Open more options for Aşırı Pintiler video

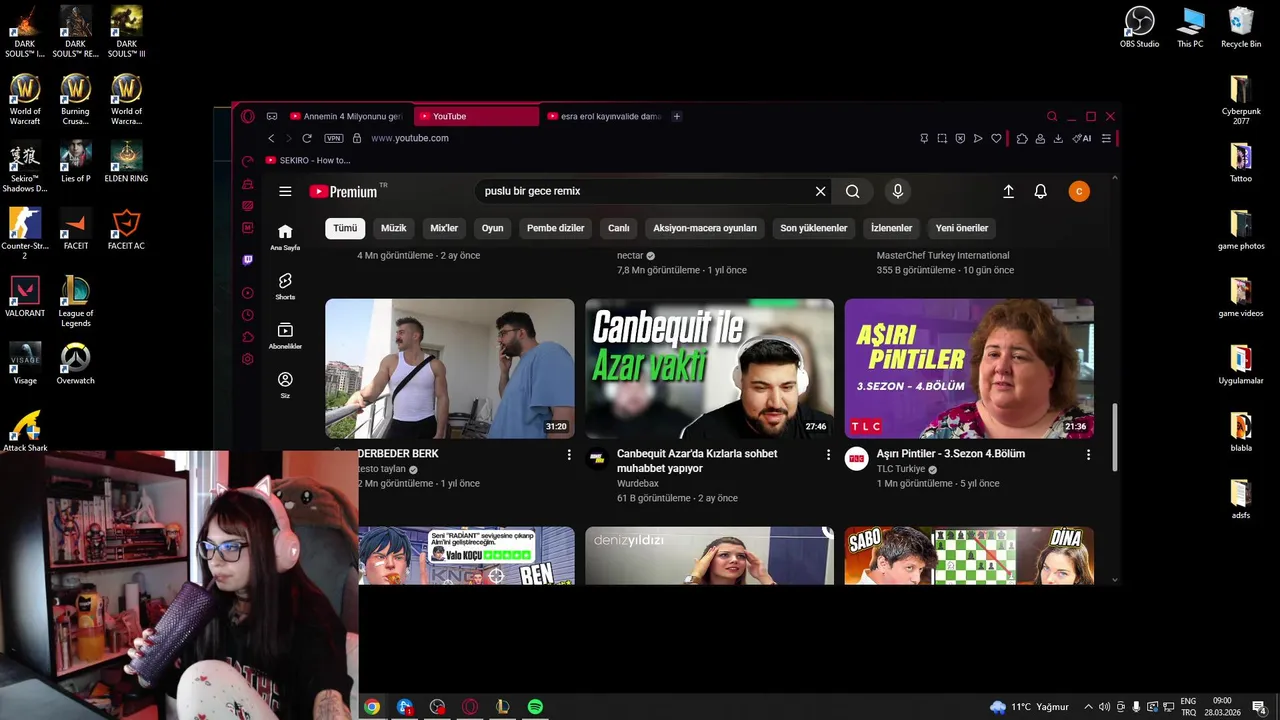1088,454
